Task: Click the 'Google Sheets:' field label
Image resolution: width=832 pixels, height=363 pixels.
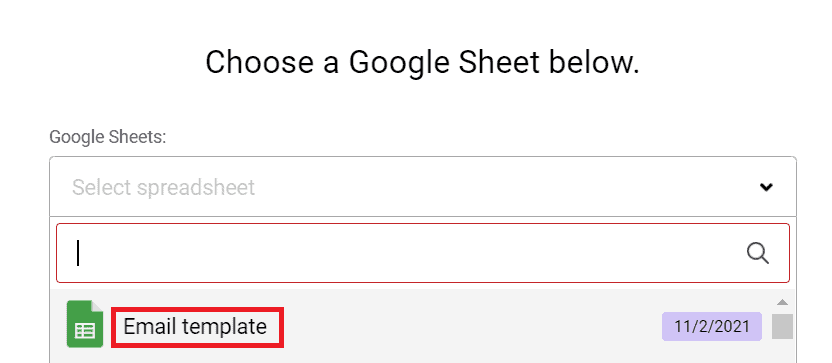Action: (x=108, y=137)
